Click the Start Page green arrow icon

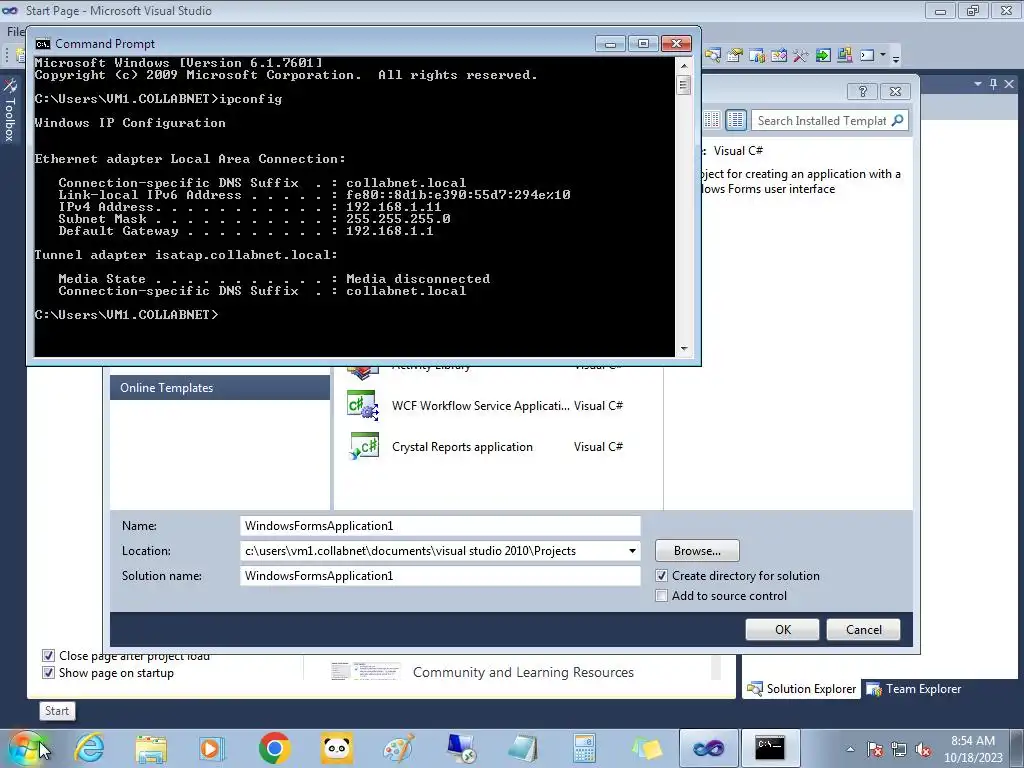tap(823, 56)
